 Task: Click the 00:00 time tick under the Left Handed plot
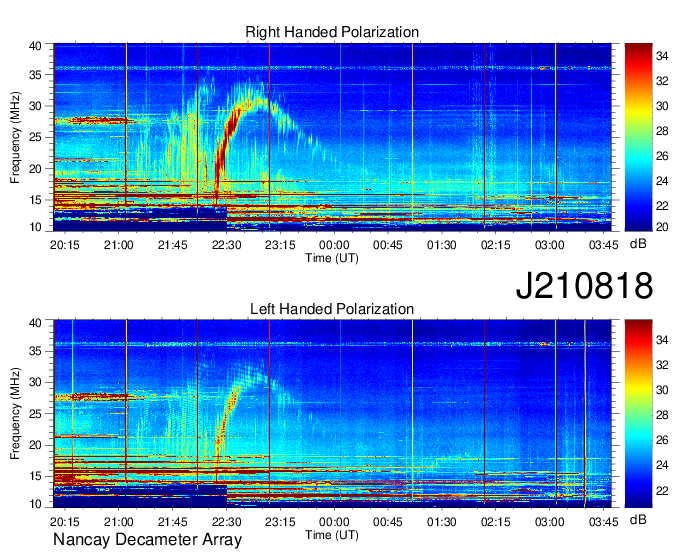[x=334, y=522]
